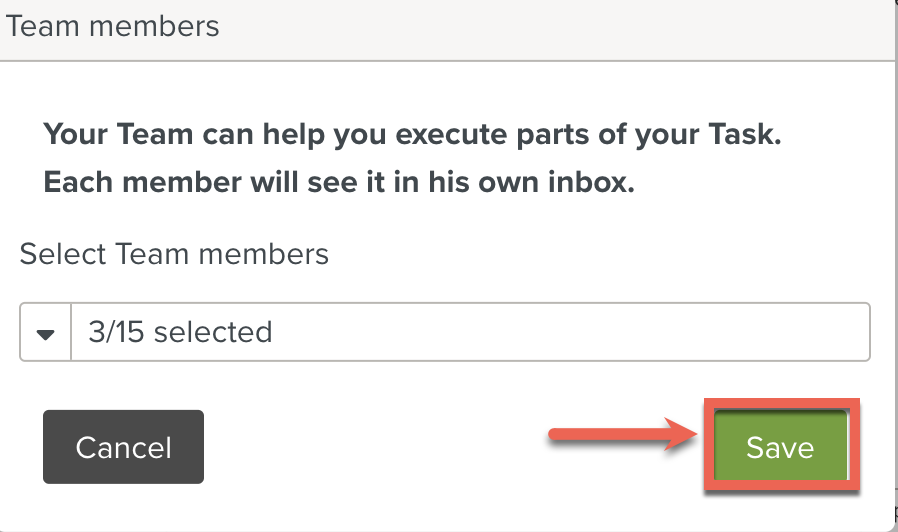Click the 'Select Team members' label
This screenshot has height=532, width=898.
tap(174, 254)
